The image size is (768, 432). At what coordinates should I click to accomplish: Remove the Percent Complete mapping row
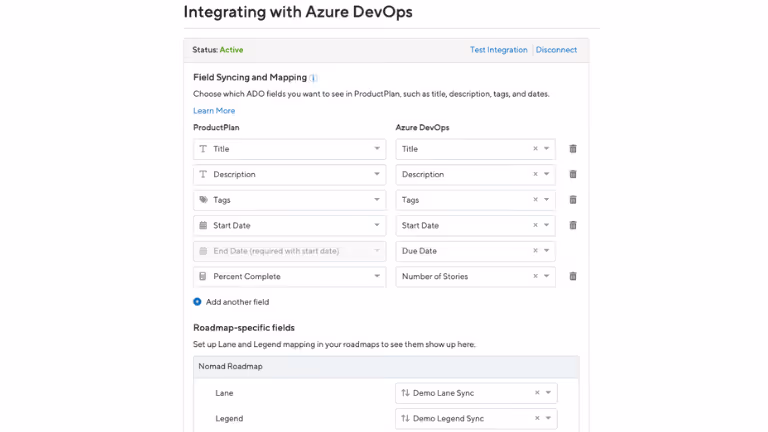[573, 276]
